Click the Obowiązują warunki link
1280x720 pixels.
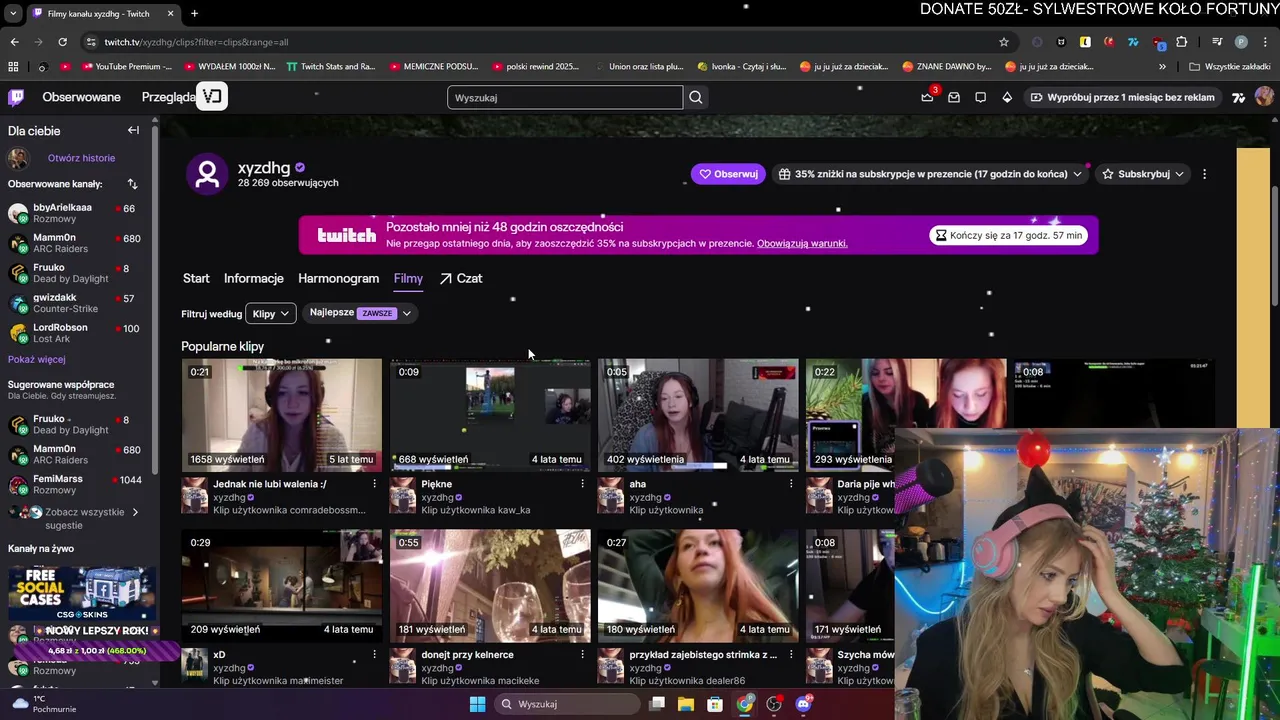tap(802, 243)
